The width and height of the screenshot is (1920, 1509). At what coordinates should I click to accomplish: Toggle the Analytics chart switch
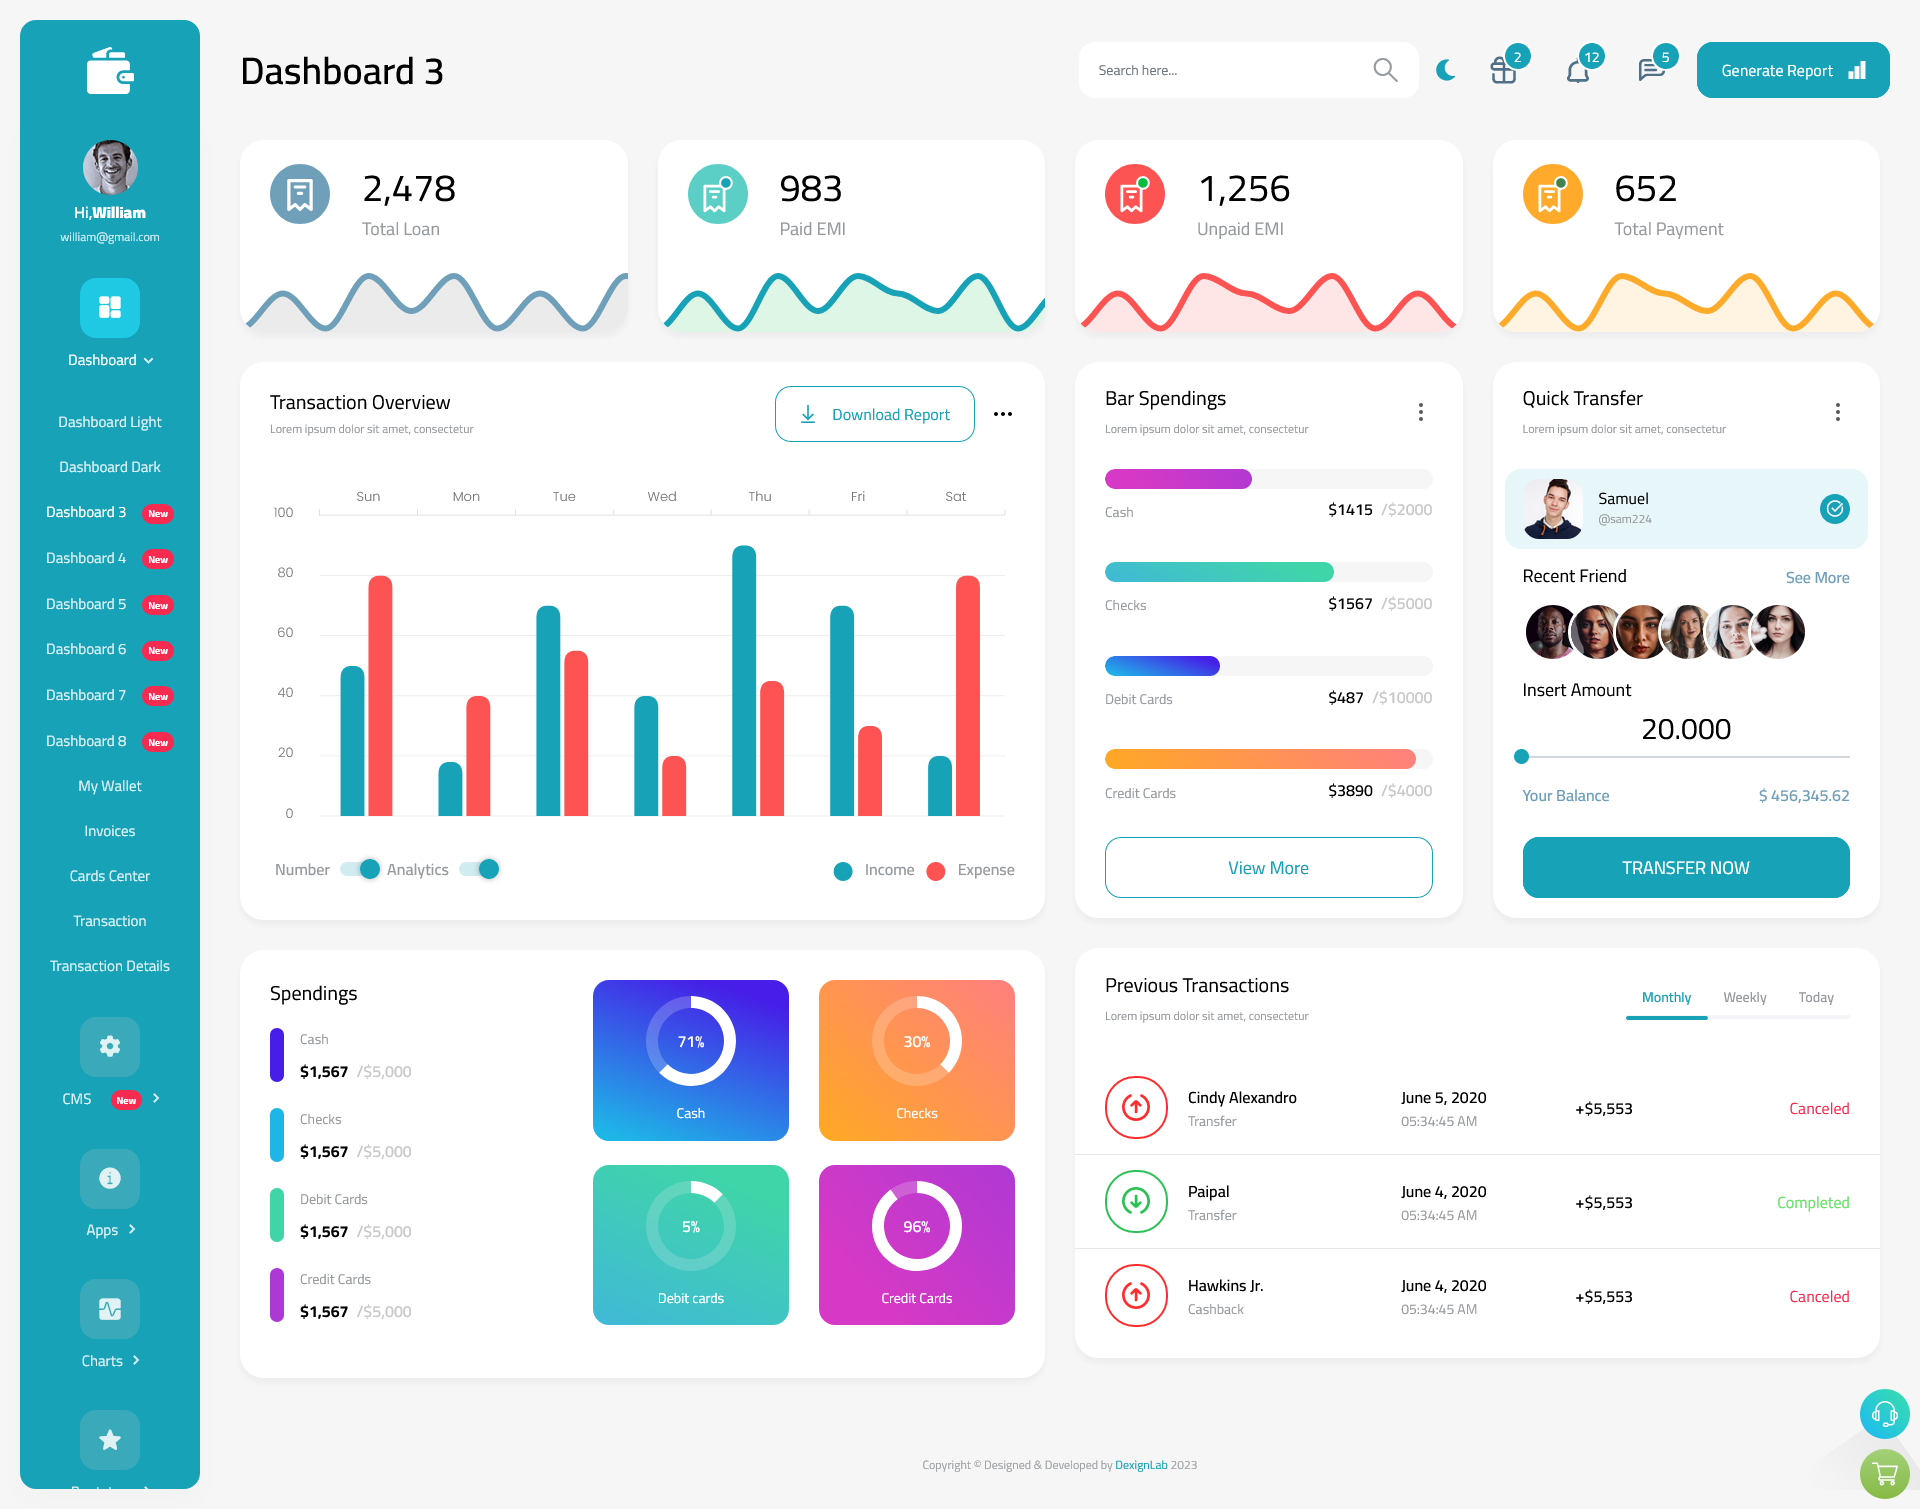tap(483, 868)
